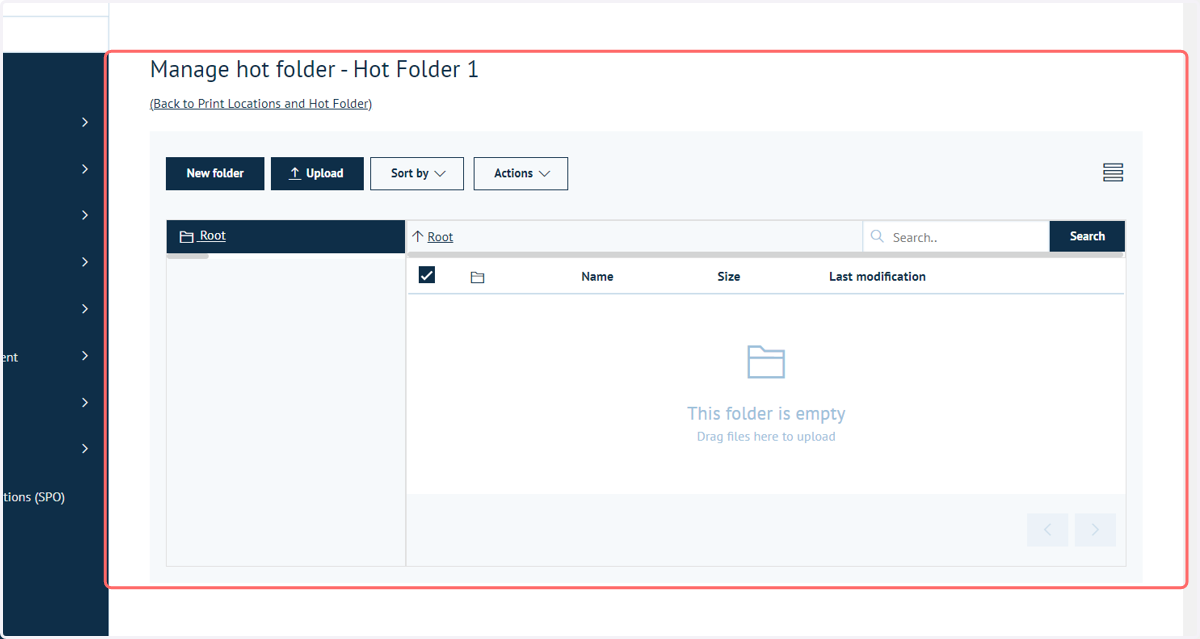Switch to list view icon
The width and height of the screenshot is (1200, 639).
click(1113, 173)
